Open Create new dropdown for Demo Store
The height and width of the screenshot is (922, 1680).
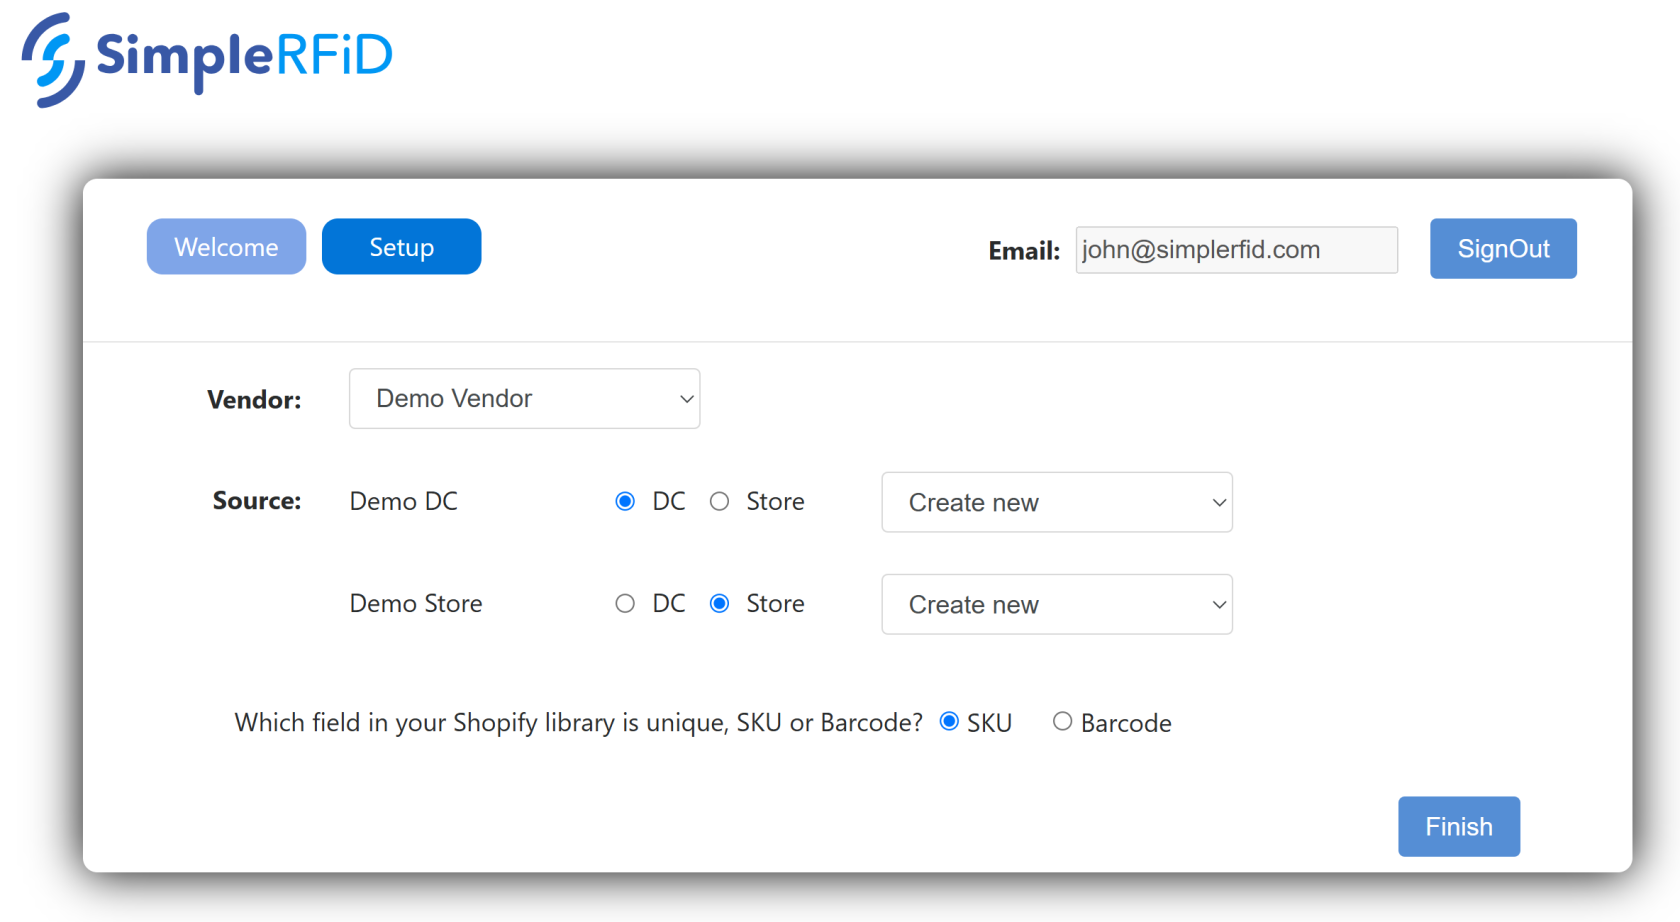[1057, 604]
